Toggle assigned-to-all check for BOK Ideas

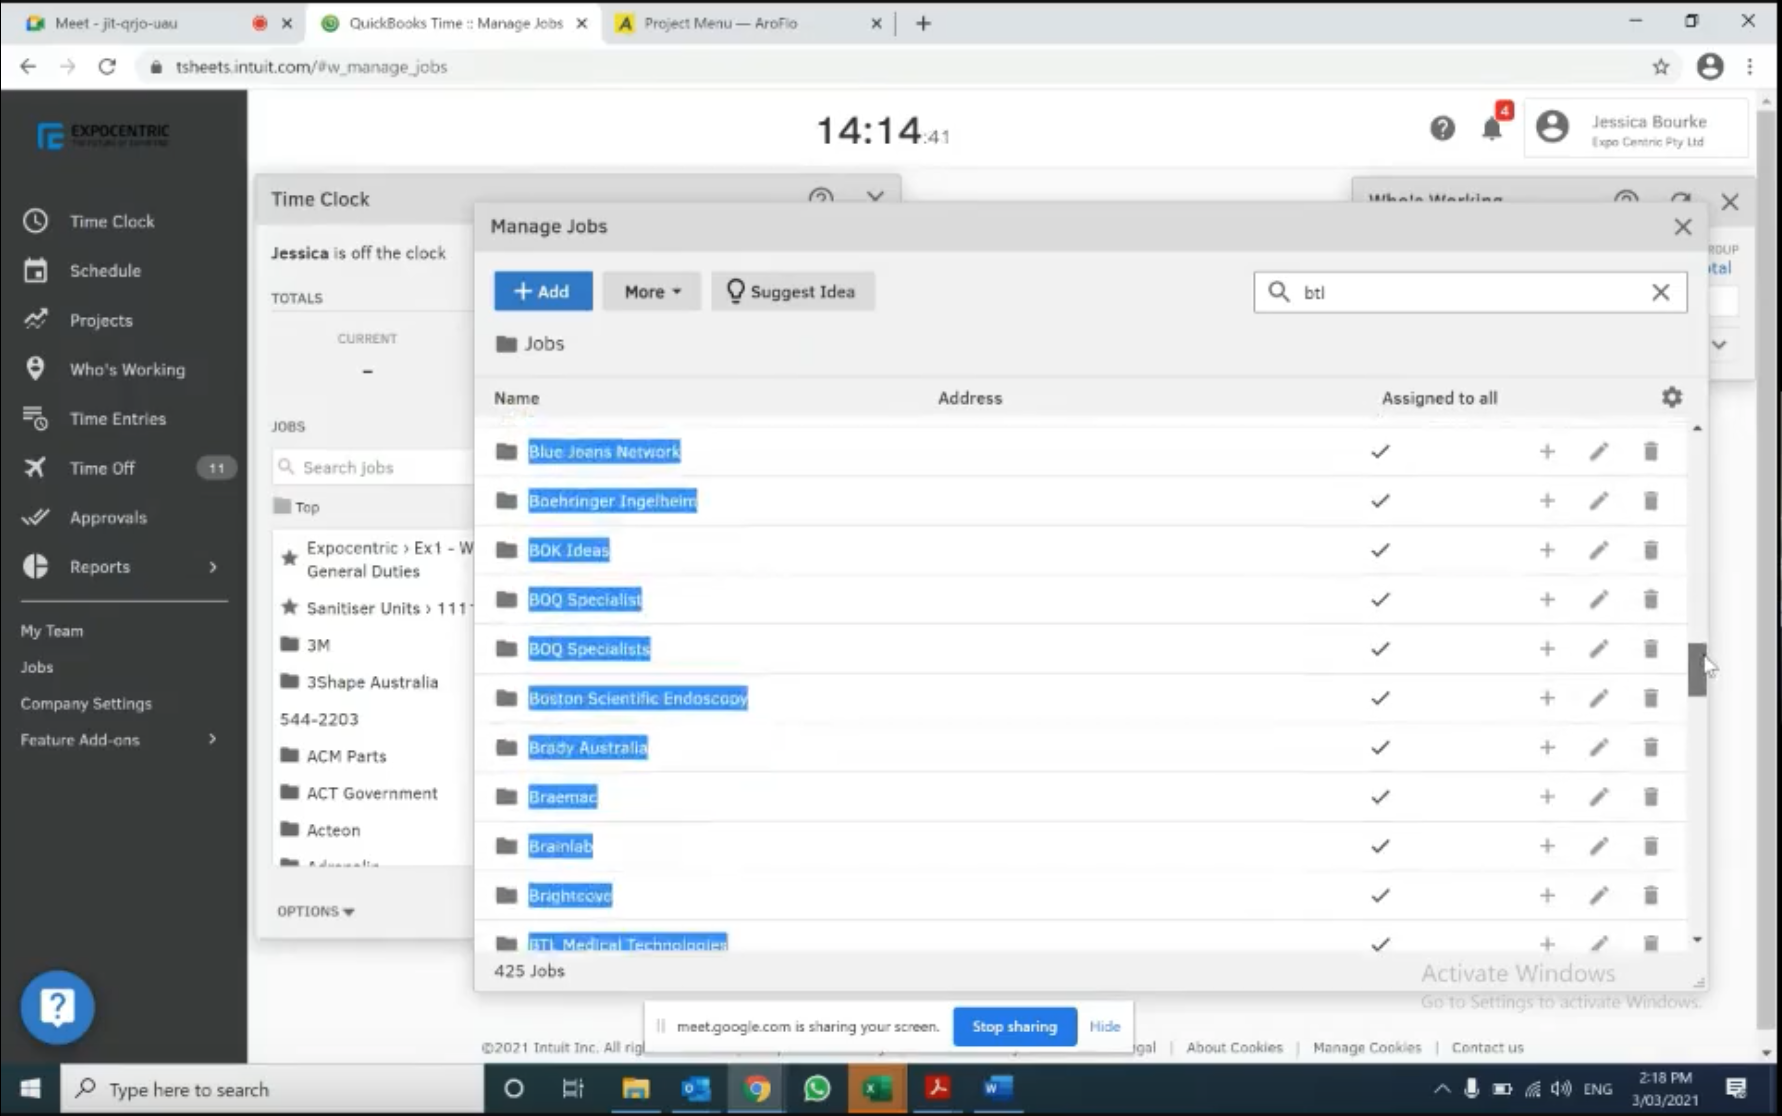(x=1380, y=550)
